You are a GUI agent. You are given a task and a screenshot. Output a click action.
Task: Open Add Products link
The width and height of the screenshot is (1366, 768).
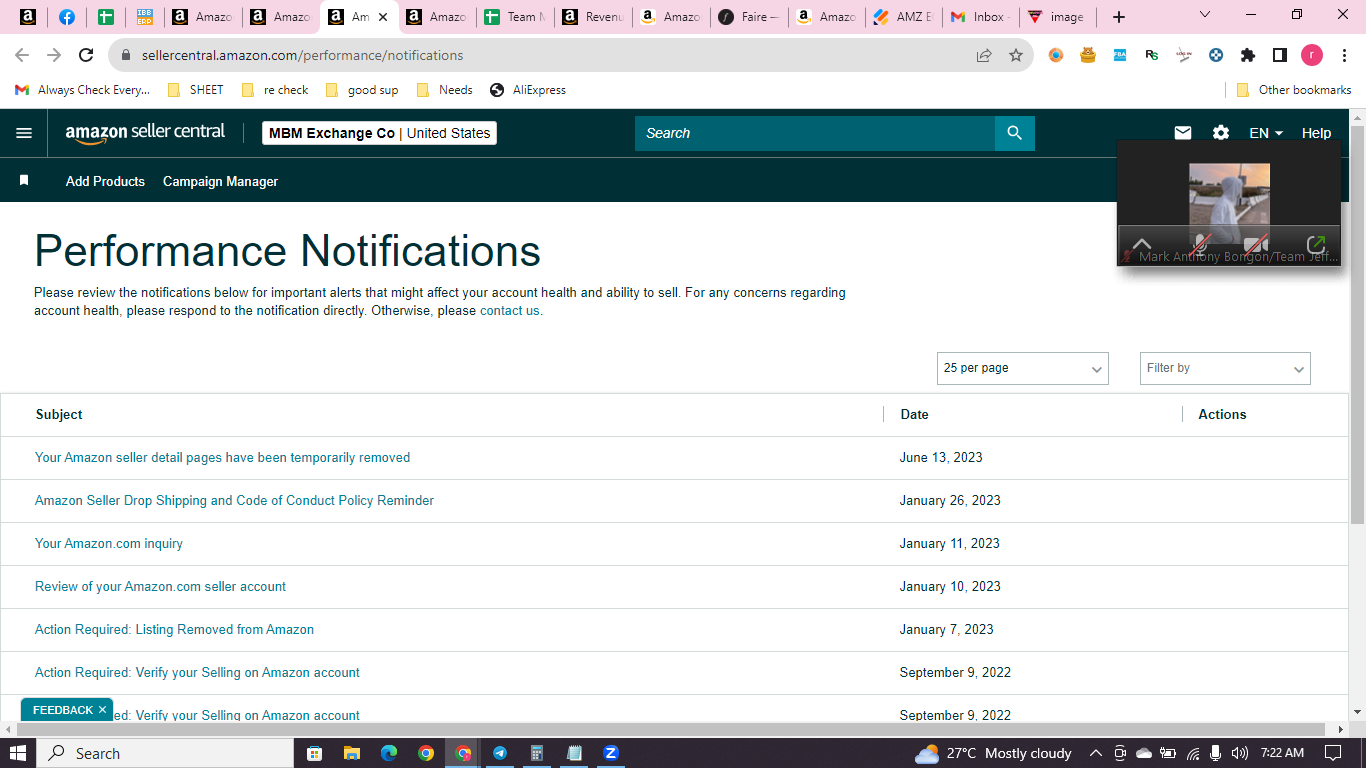tap(105, 181)
